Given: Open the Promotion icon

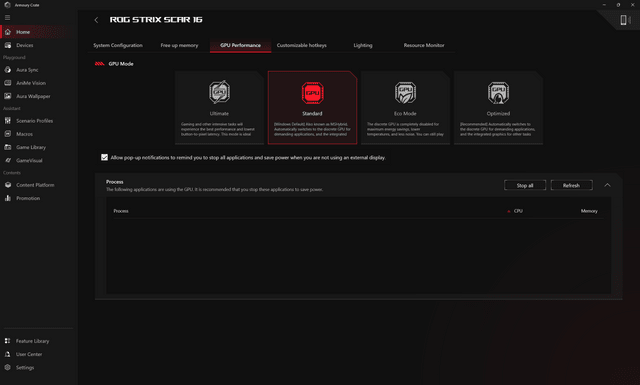Looking at the screenshot, I should pyautogui.click(x=8, y=198).
